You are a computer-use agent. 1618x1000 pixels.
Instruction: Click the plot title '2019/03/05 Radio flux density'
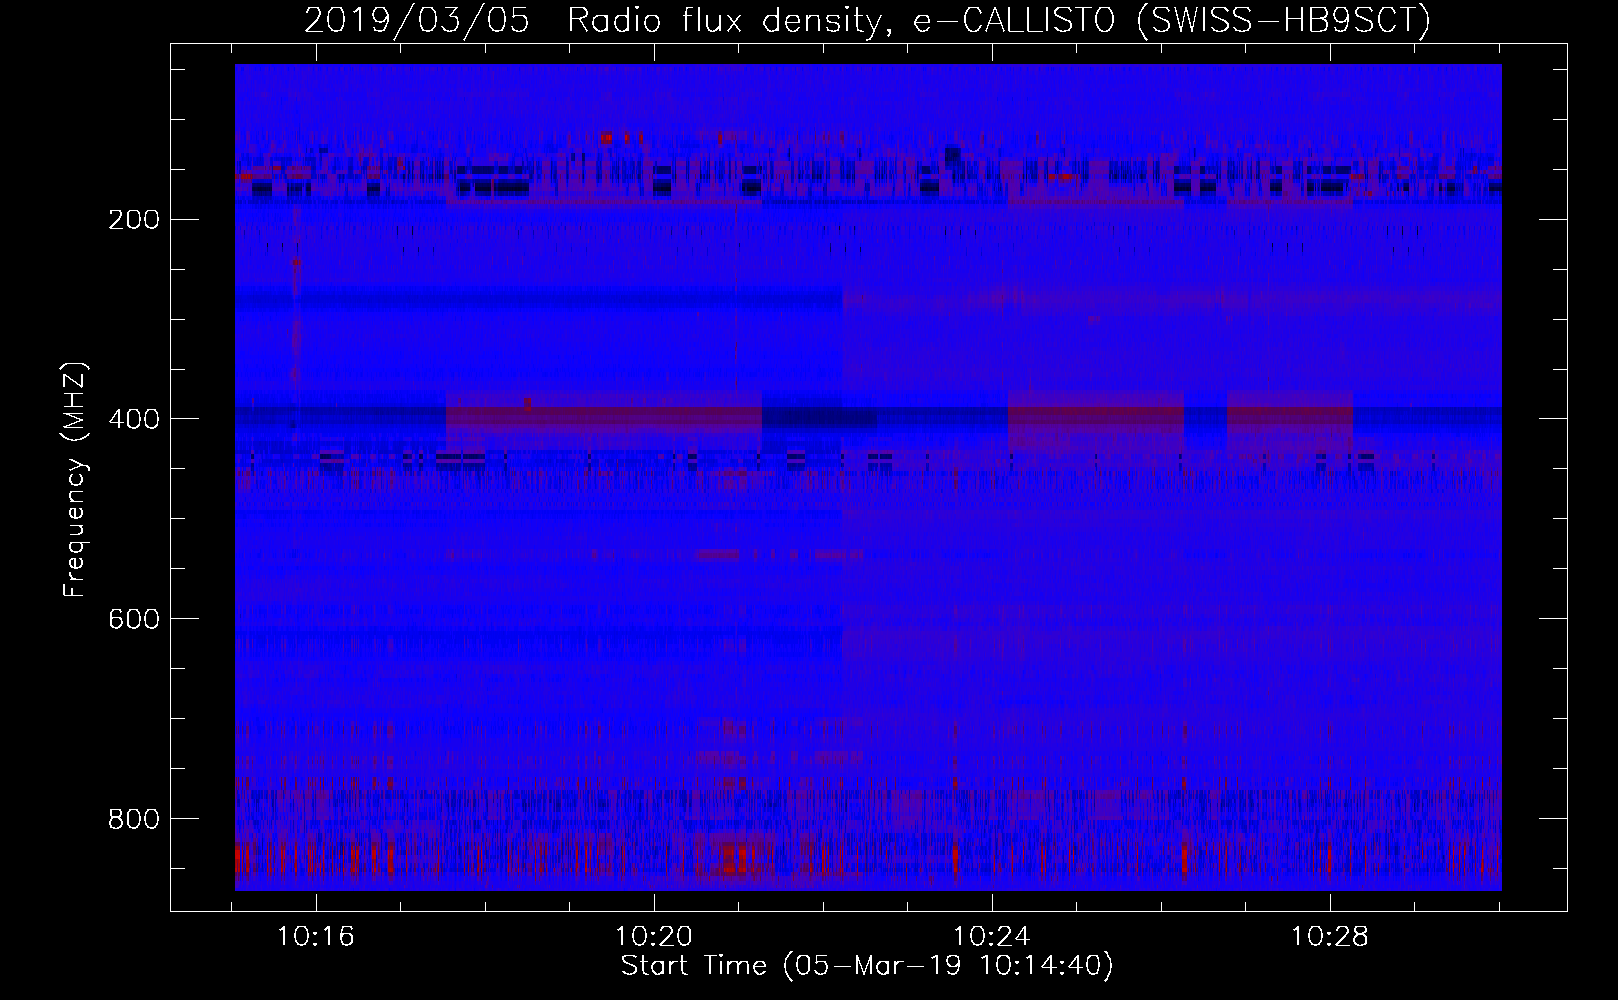tap(596, 21)
